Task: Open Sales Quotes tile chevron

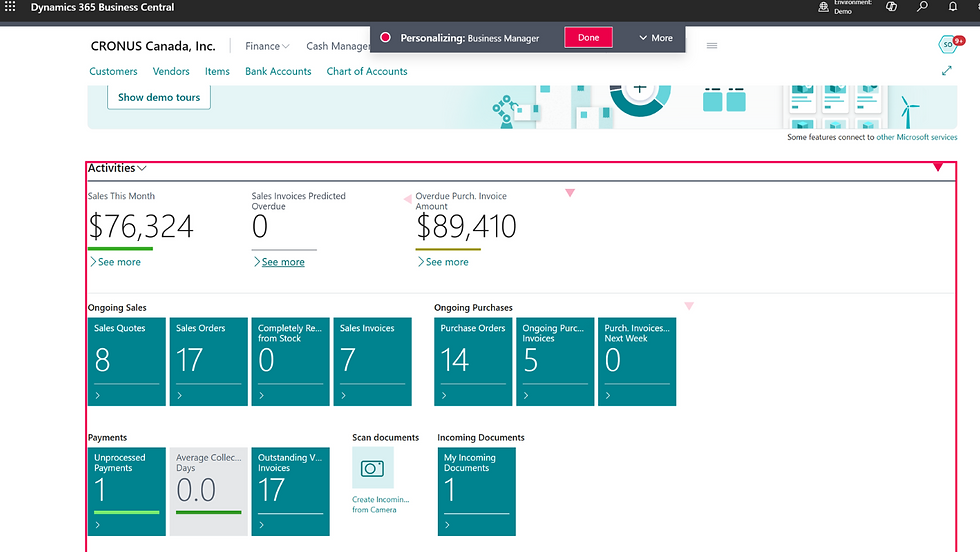Action: coord(98,396)
